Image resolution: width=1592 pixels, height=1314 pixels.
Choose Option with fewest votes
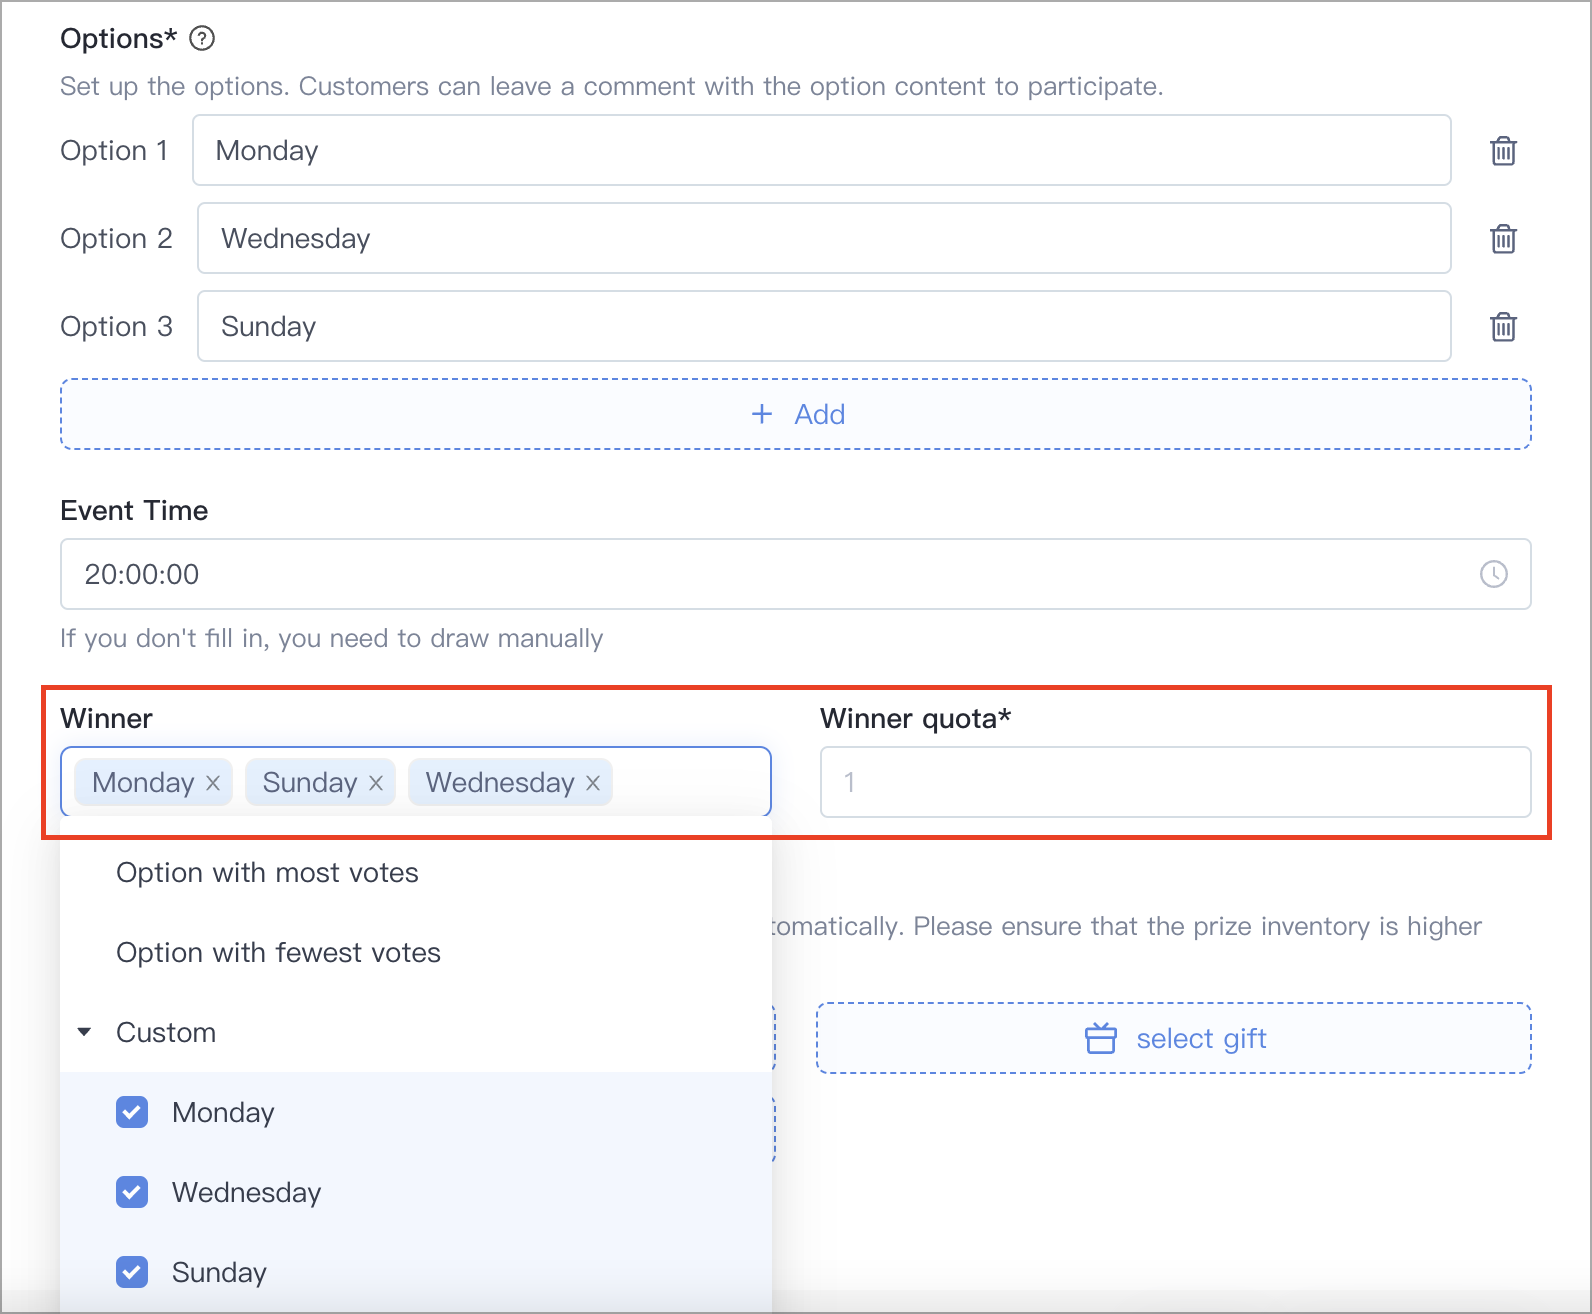(416, 953)
